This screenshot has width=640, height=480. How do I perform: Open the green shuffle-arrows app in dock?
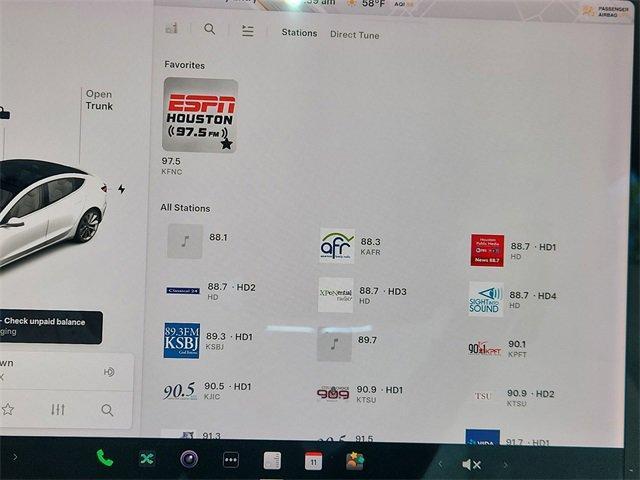pos(147,459)
